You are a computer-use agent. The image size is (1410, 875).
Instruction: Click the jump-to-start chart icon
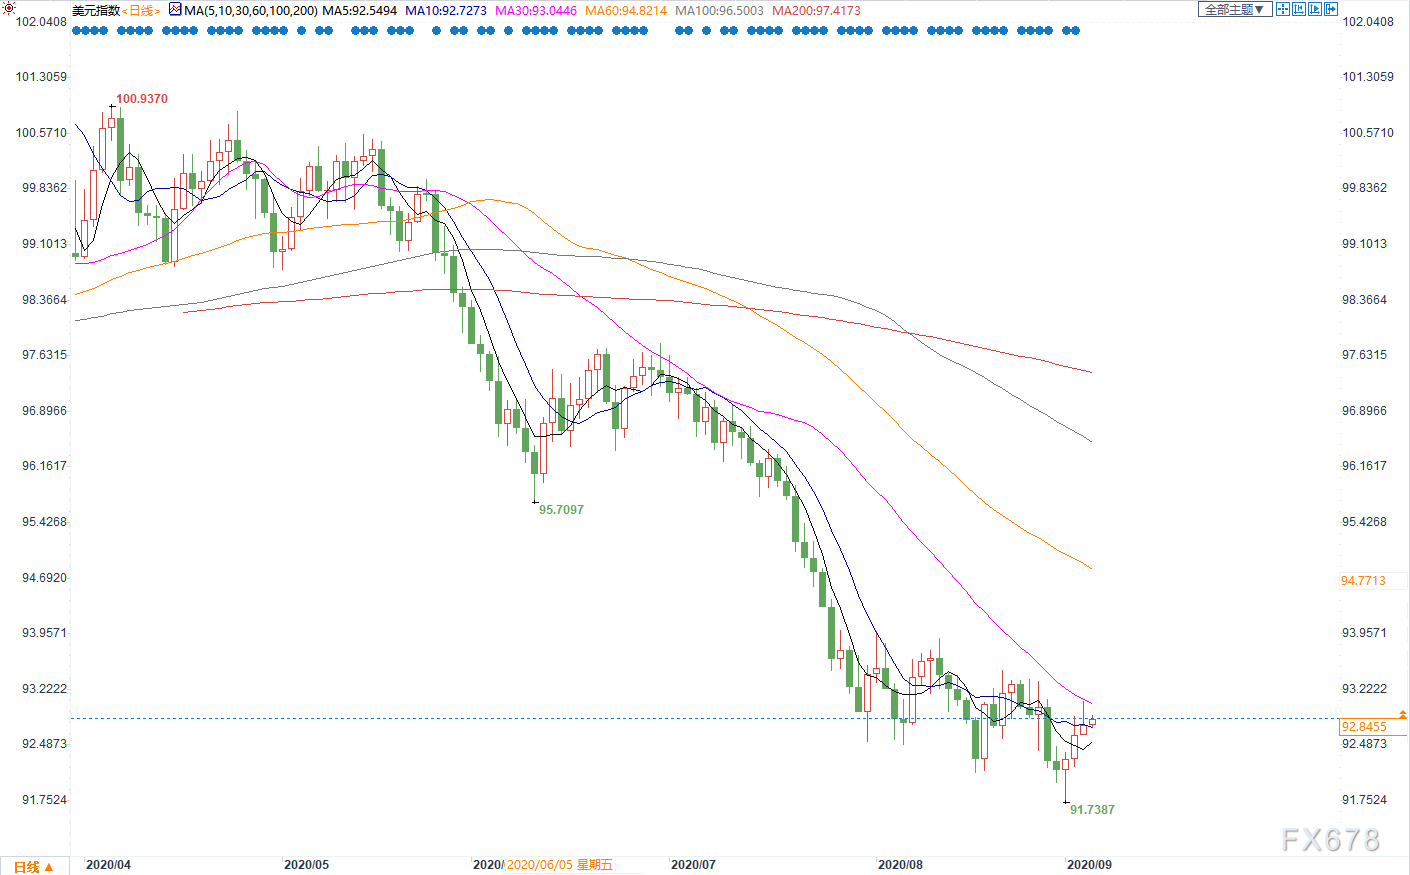pyautogui.click(x=1298, y=9)
